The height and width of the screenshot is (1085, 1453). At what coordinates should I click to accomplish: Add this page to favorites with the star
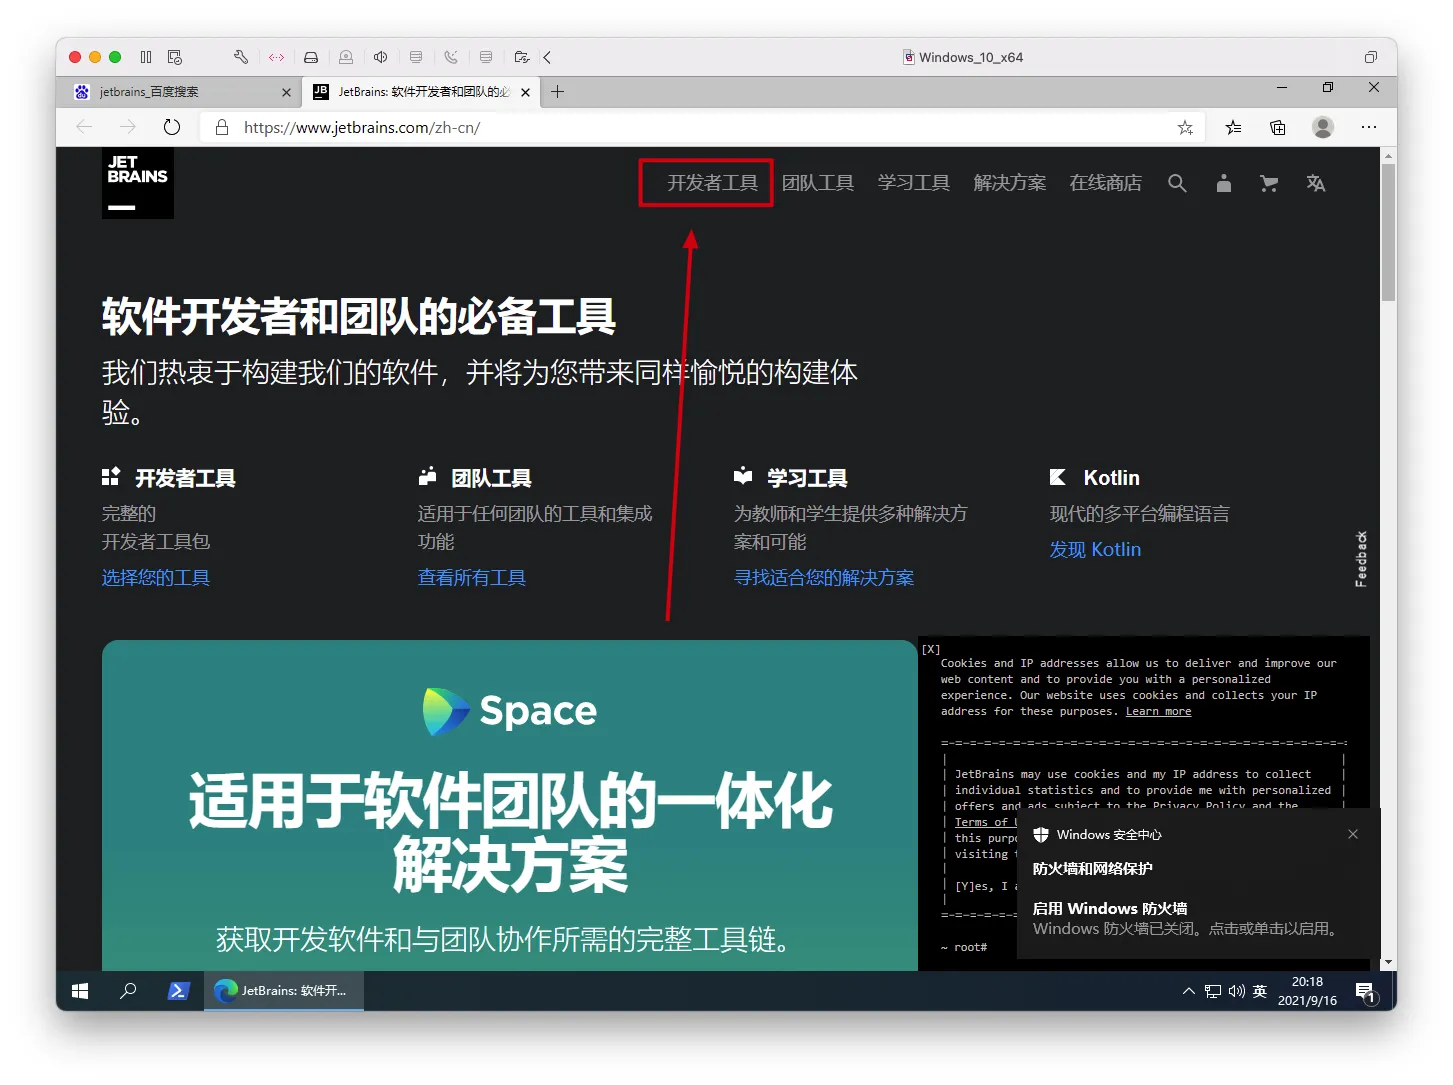click(x=1185, y=127)
